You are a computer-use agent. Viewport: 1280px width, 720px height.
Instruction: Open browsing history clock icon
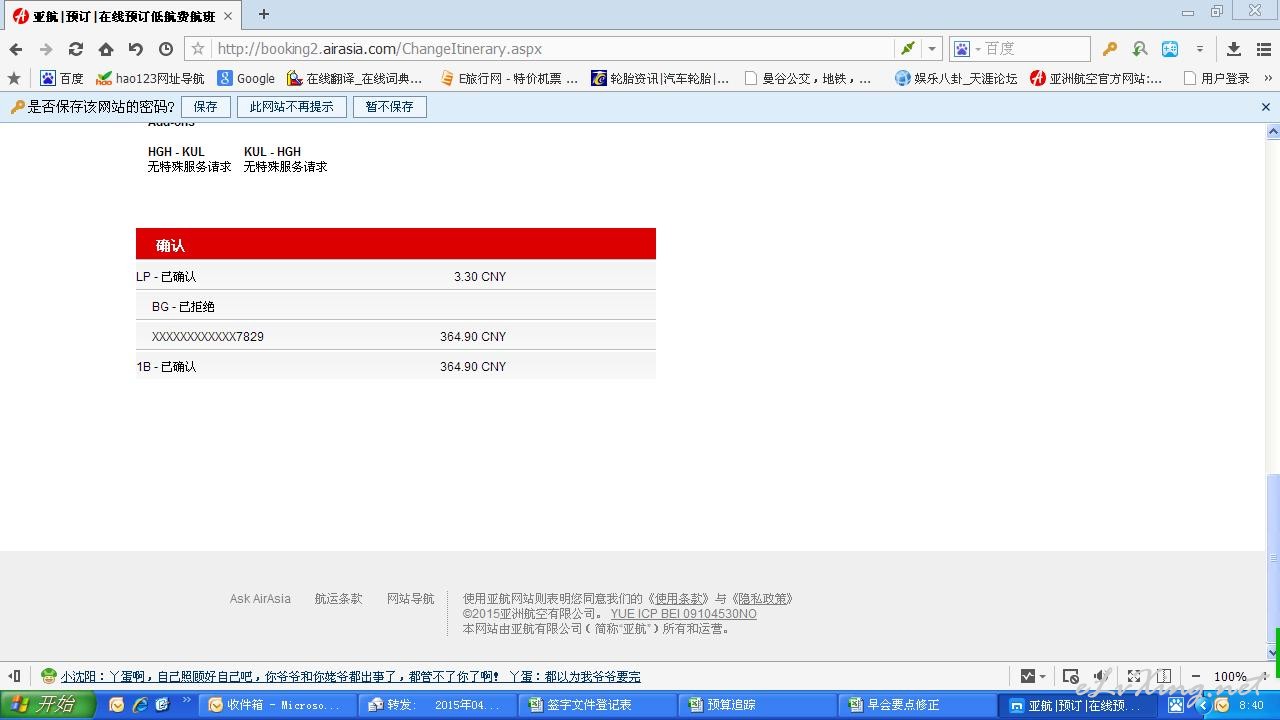click(166, 49)
